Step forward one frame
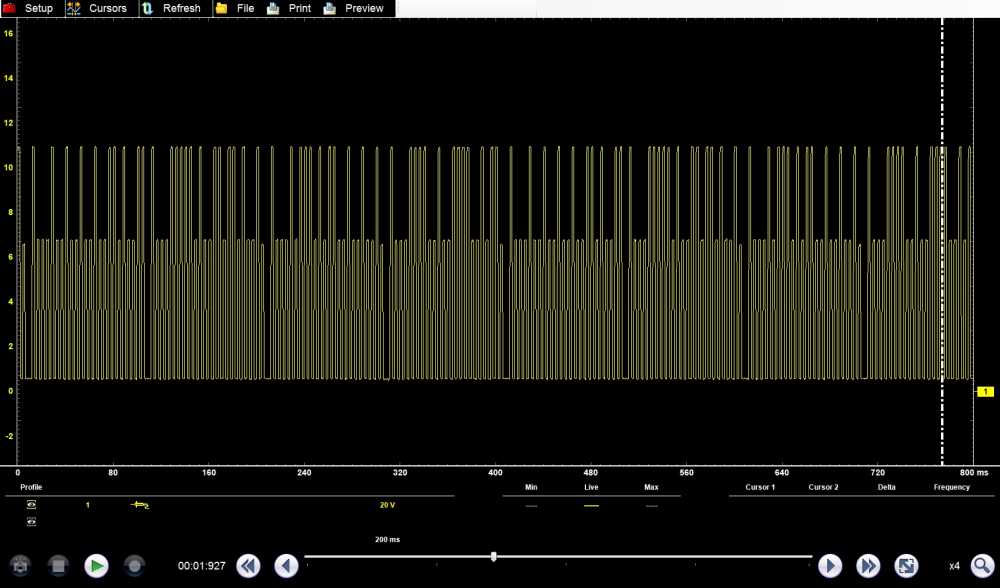The height and width of the screenshot is (588, 1000). pos(830,566)
